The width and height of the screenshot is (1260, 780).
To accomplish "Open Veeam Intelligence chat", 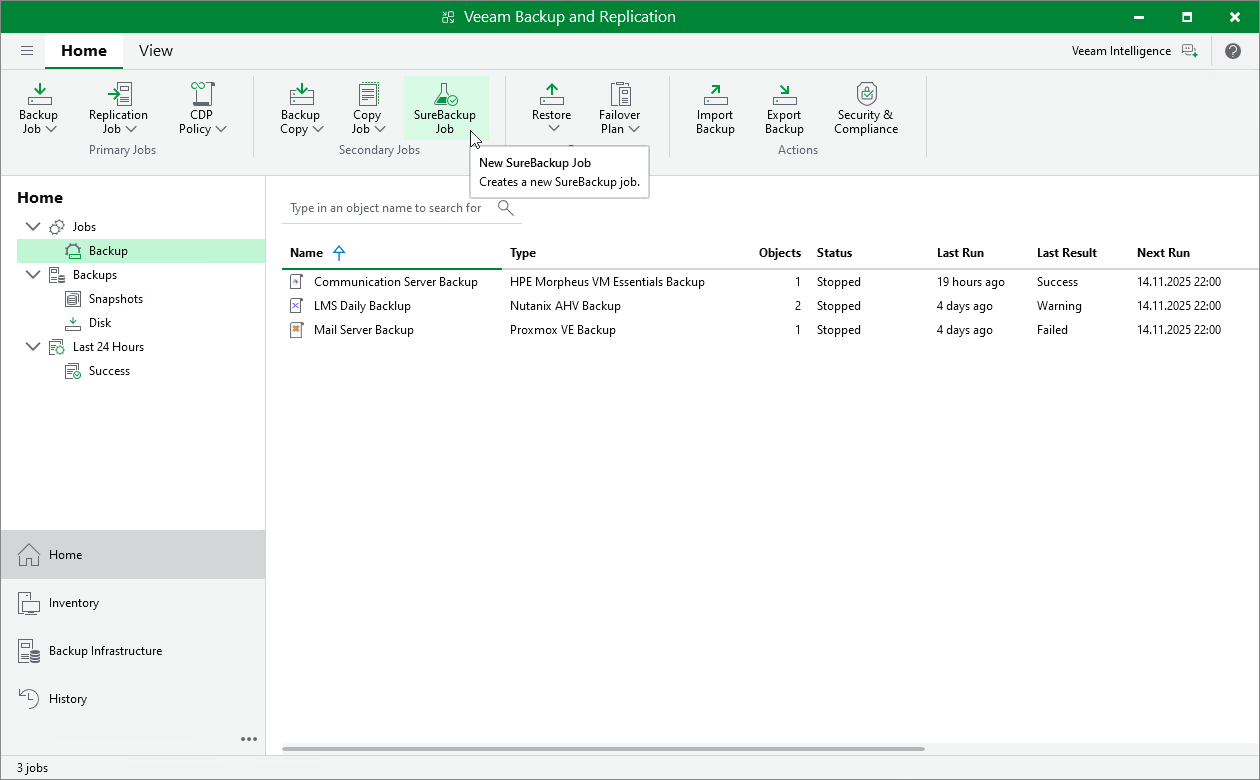I will click(x=1189, y=50).
